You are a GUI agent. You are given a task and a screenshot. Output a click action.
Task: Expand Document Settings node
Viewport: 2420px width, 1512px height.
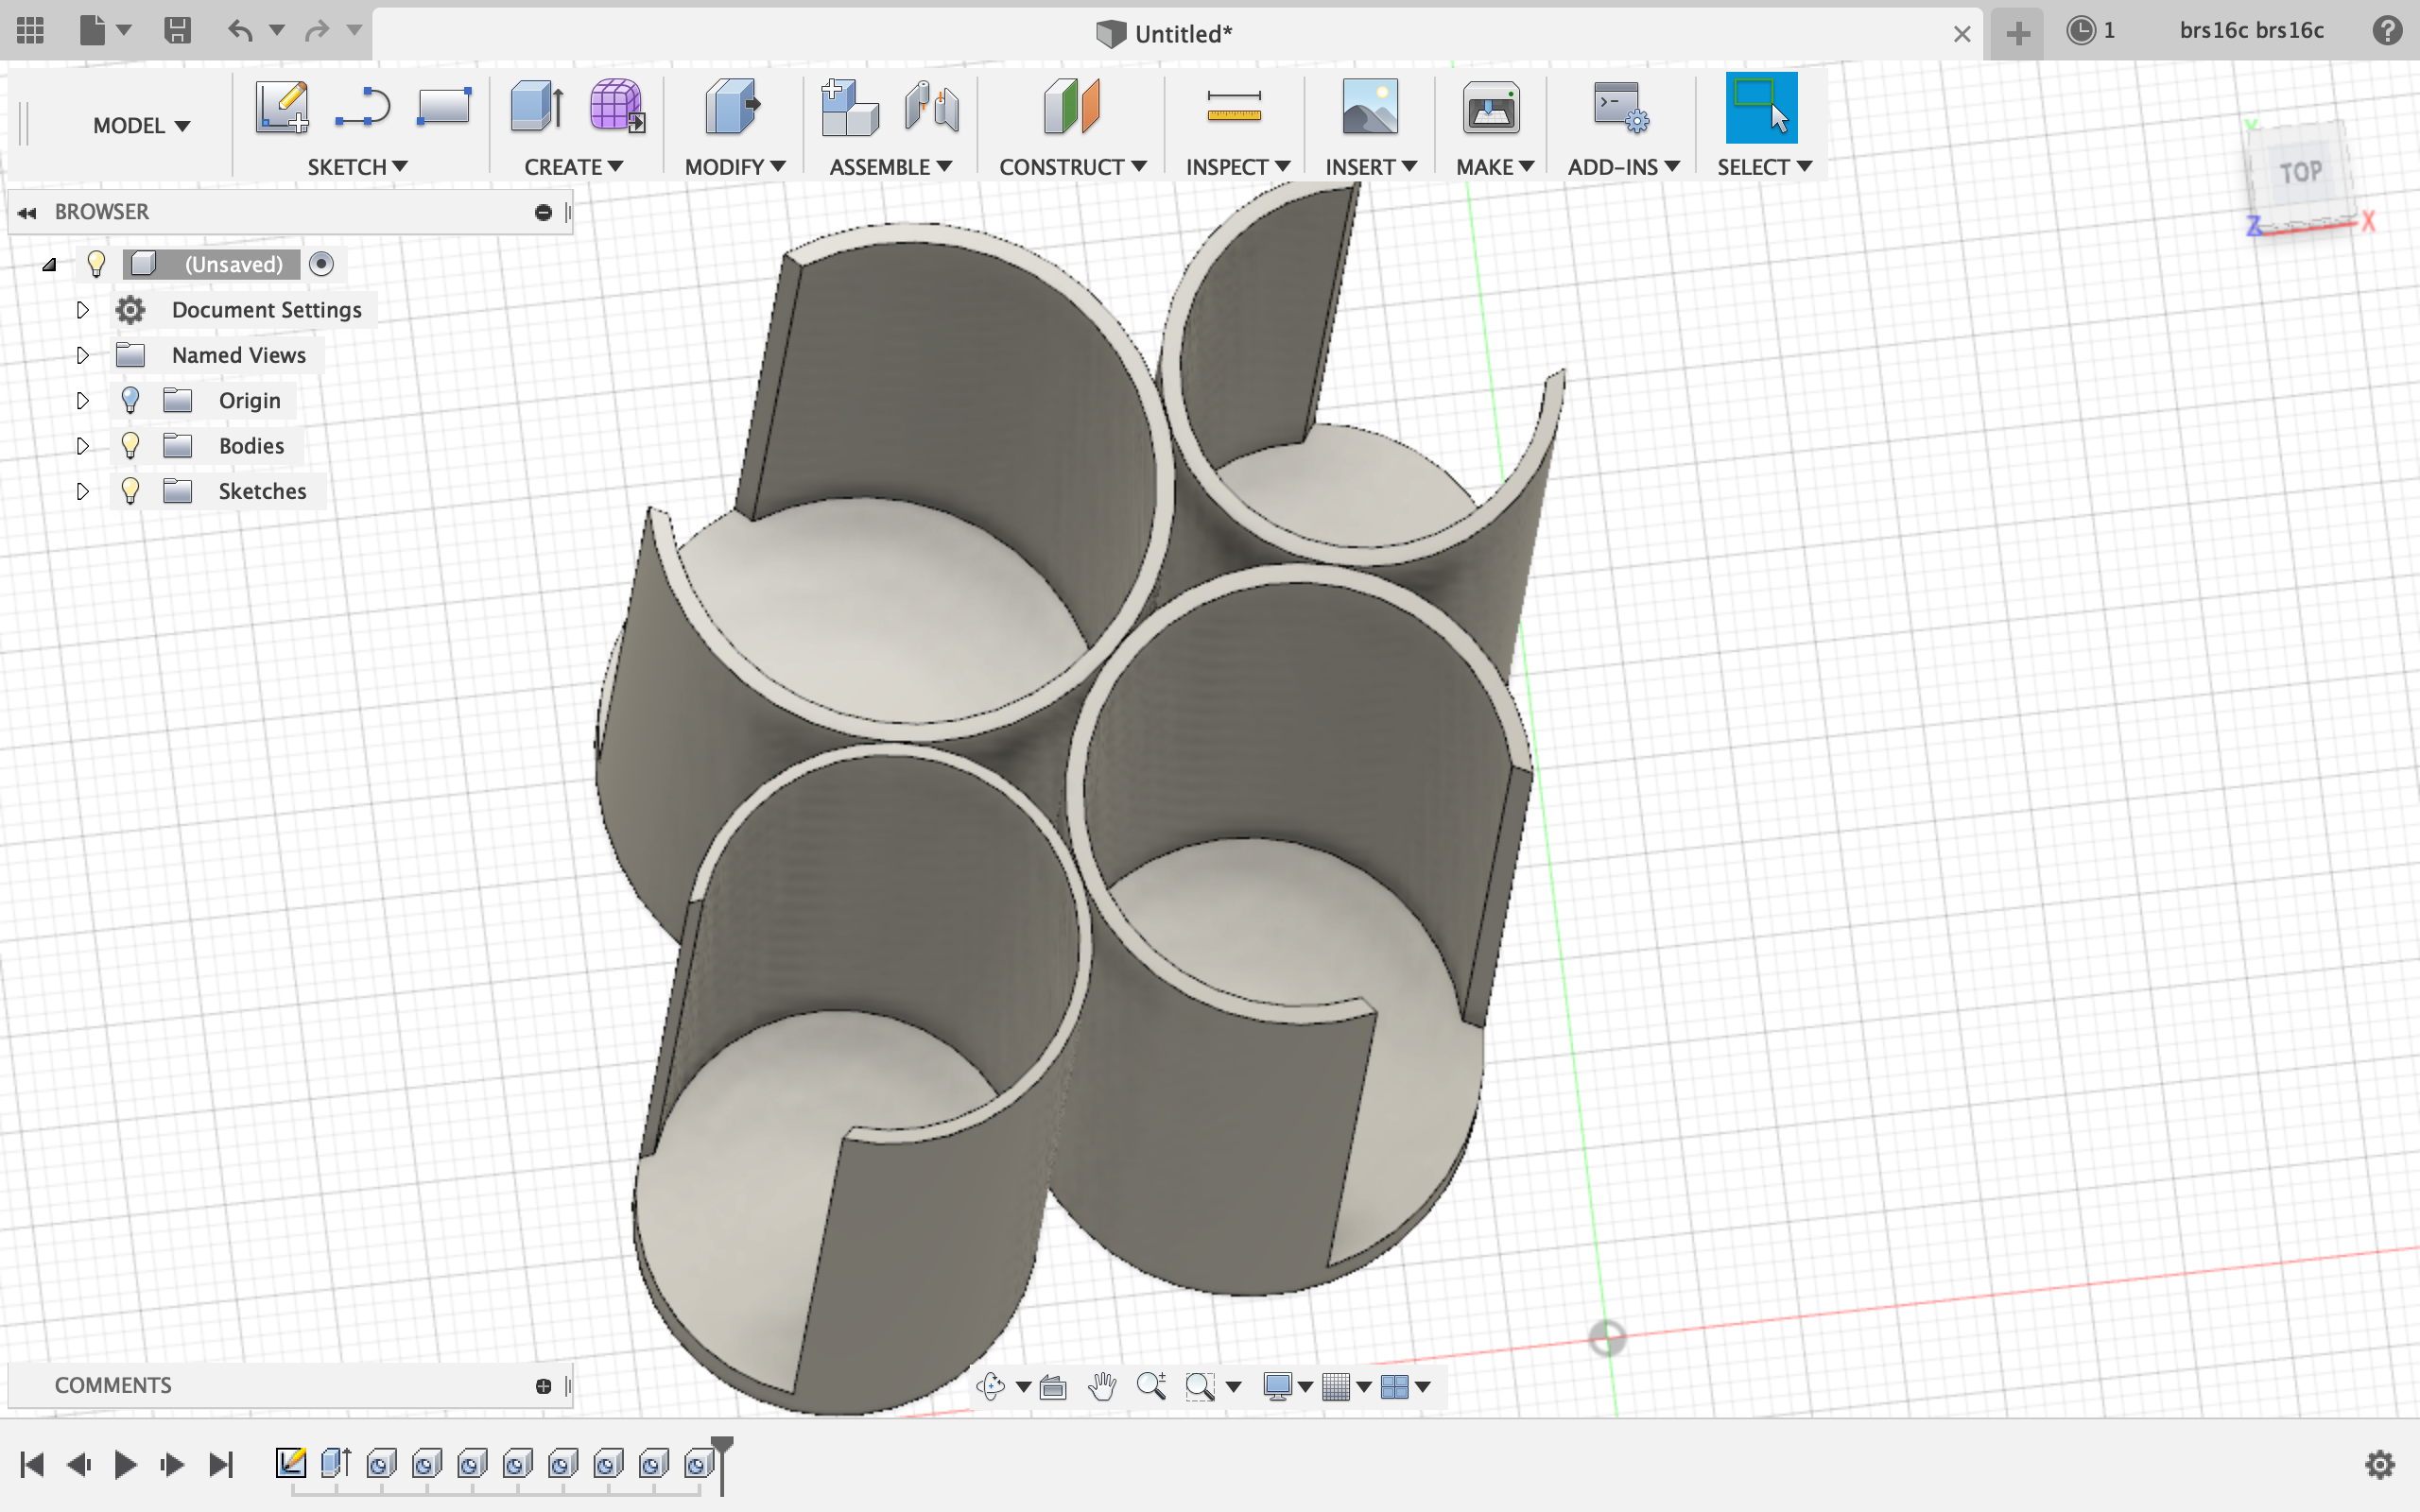[x=83, y=310]
